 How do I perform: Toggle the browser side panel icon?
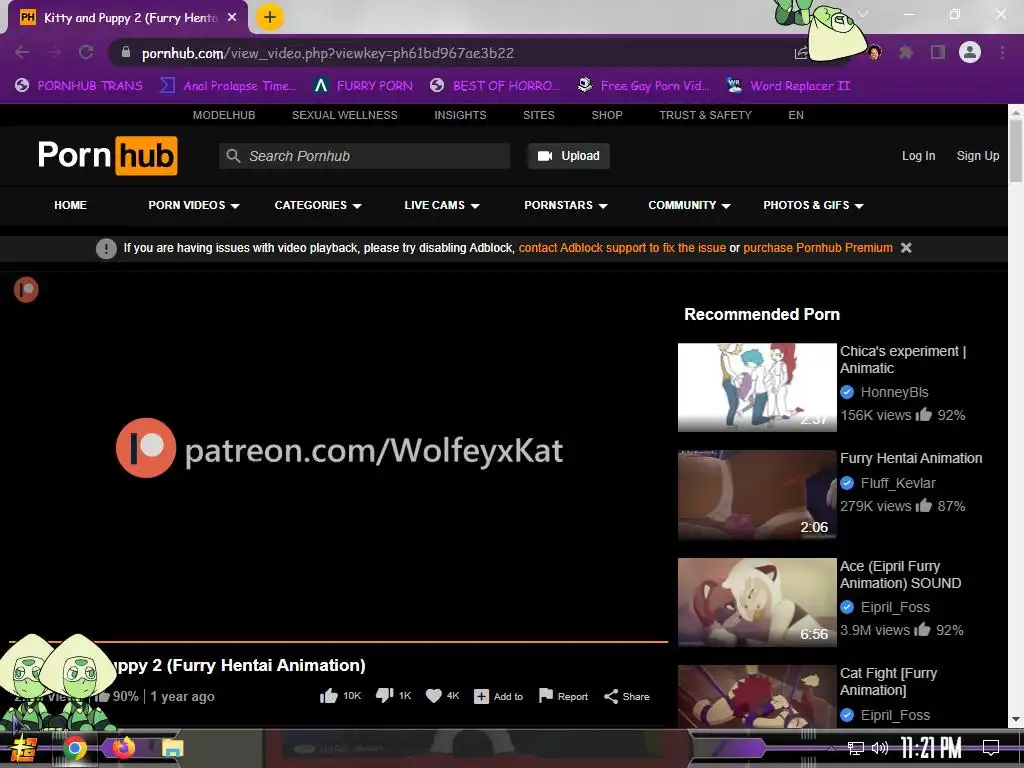tap(938, 52)
